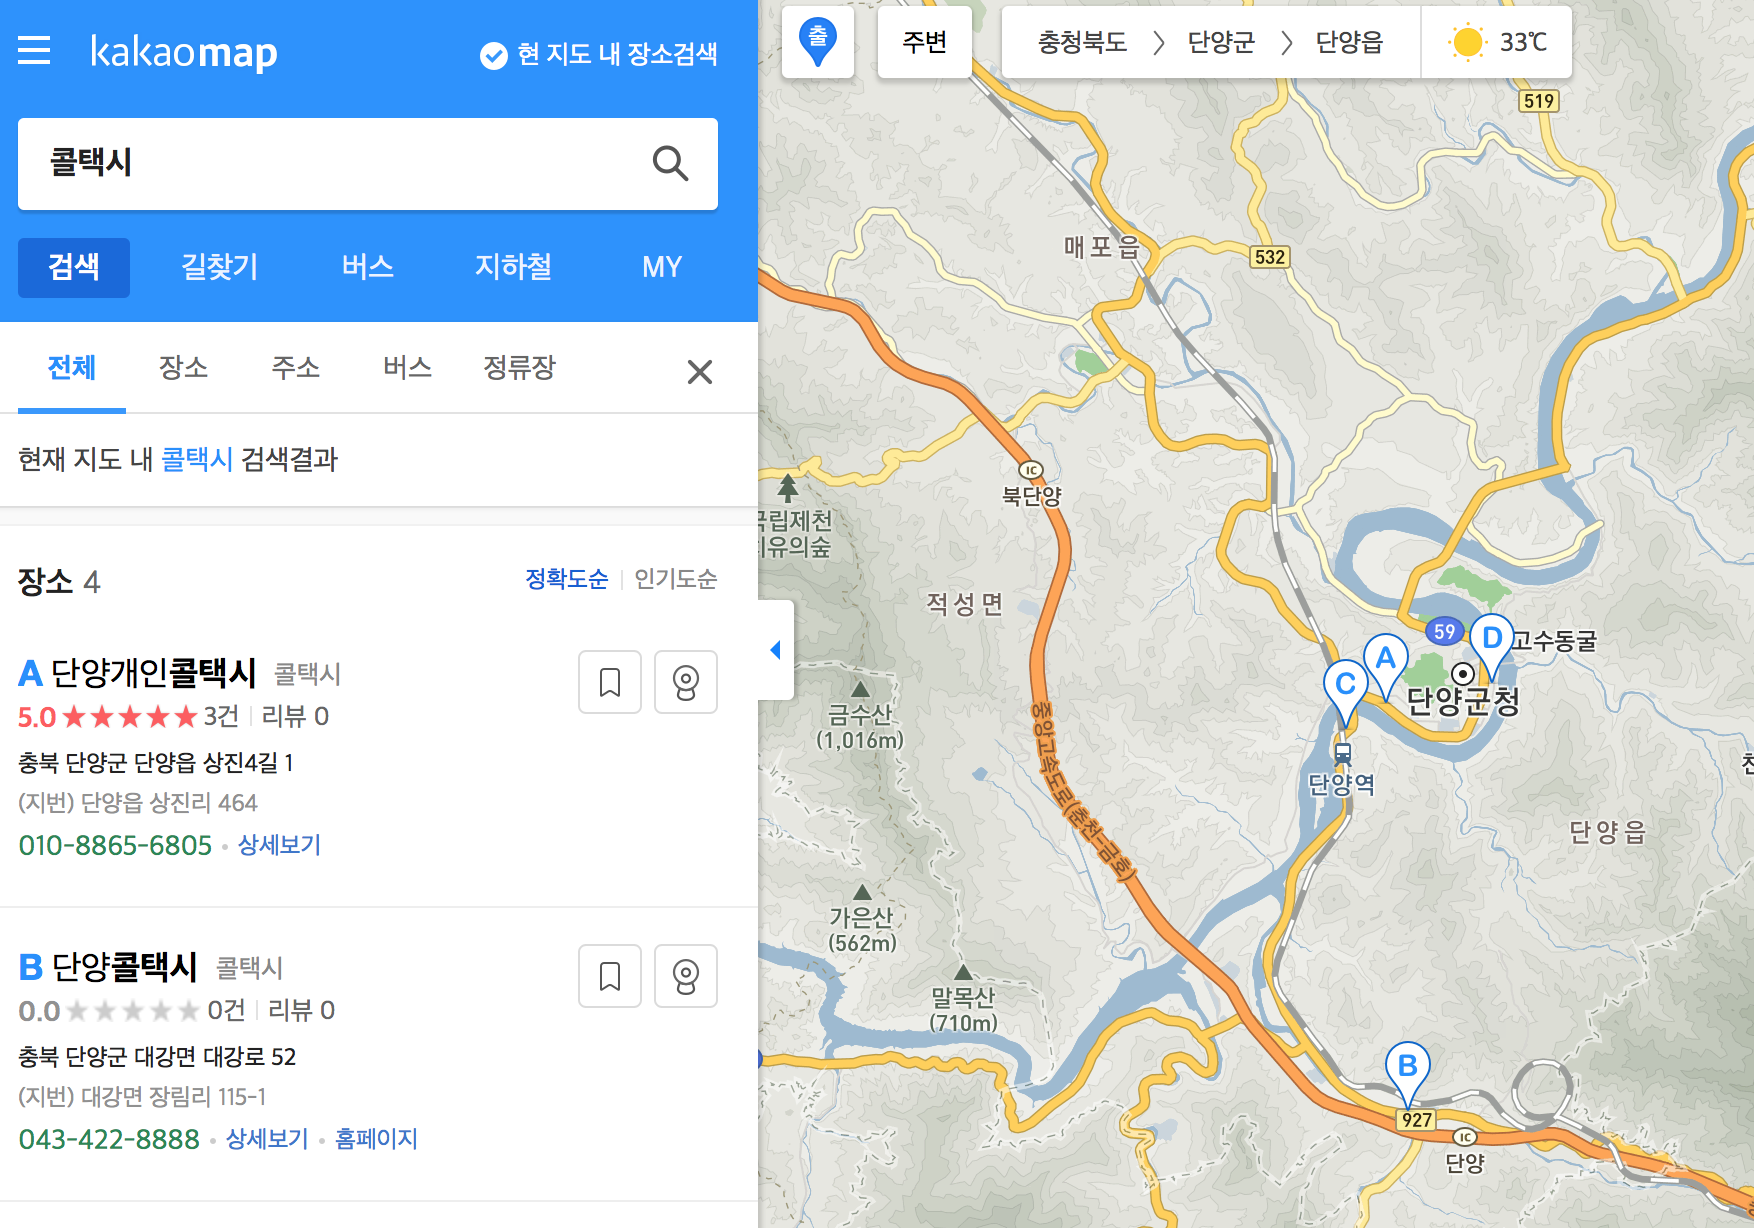The width and height of the screenshot is (1754, 1228).
Task: Select the 전체 results filter tab
Action: coord(72,368)
